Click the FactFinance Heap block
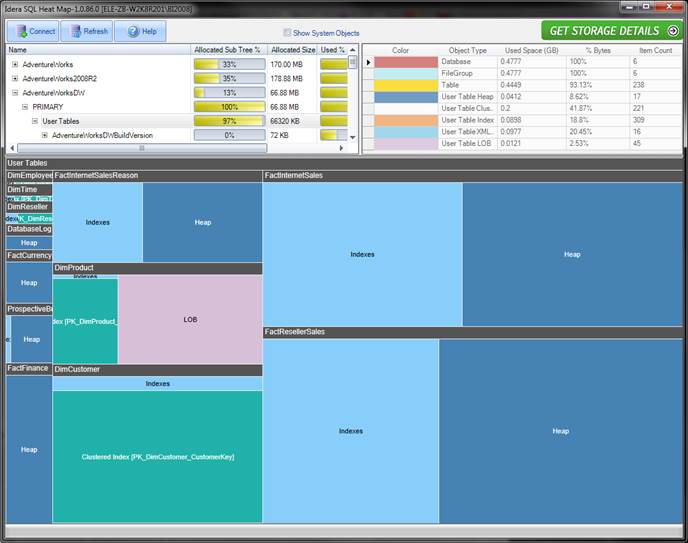The height and width of the screenshot is (543, 688). pyautogui.click(x=29, y=449)
